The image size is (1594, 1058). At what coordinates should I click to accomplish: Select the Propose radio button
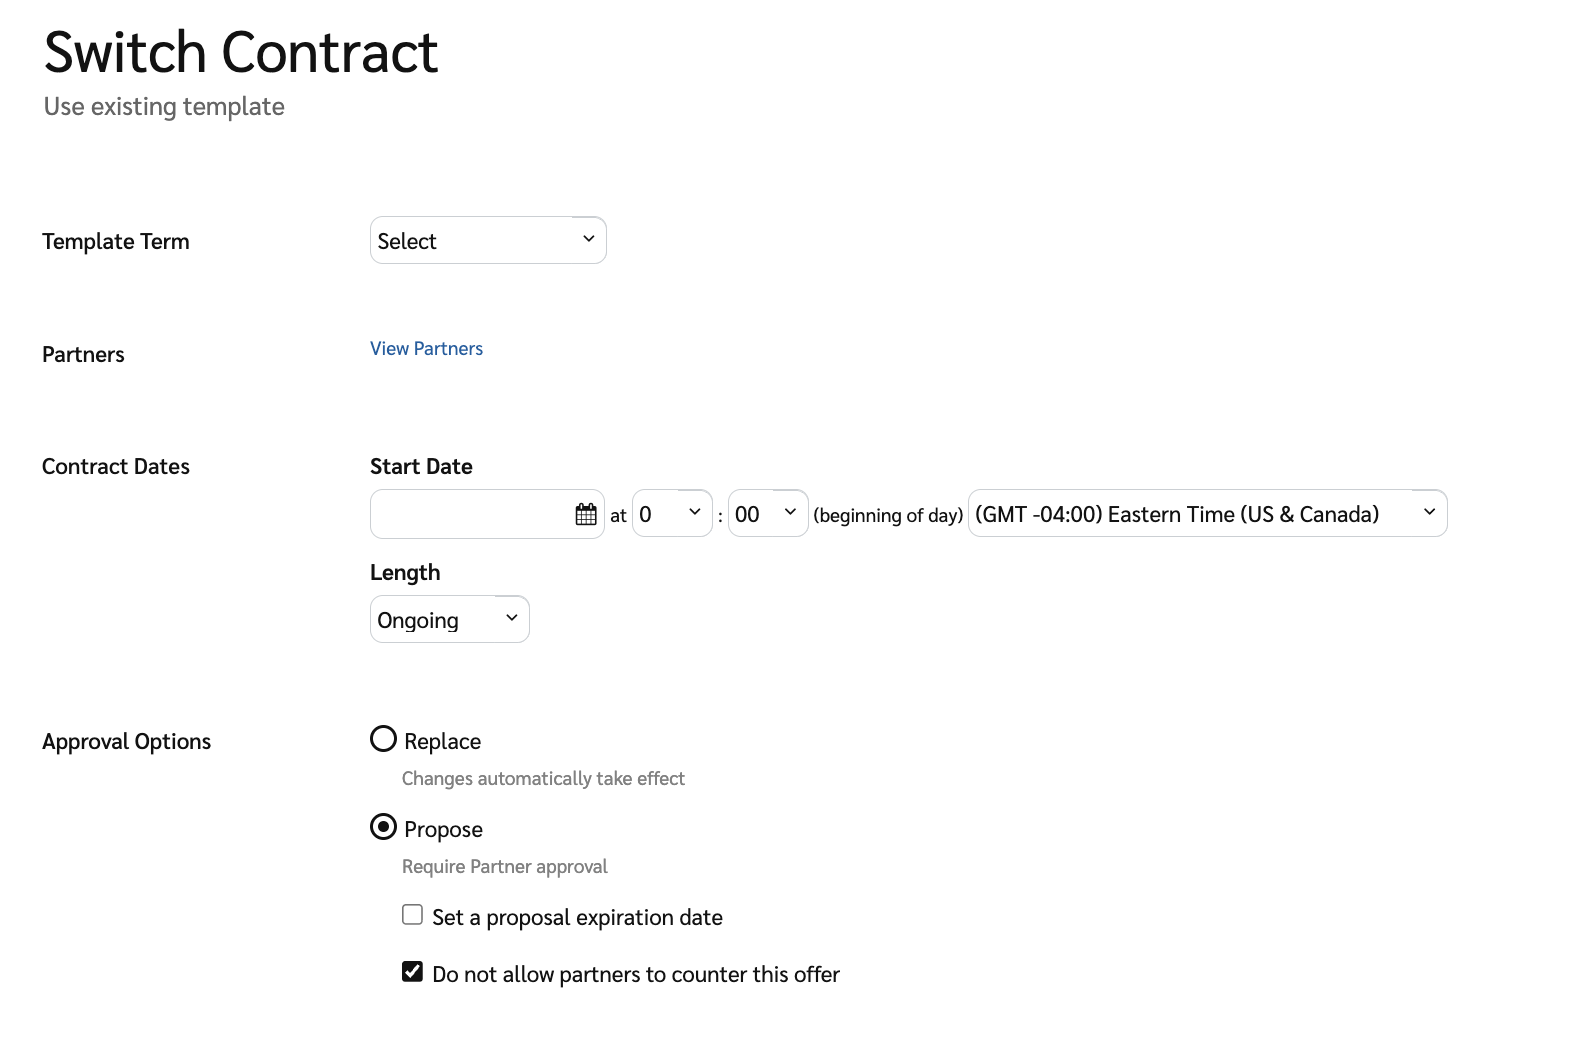(383, 827)
